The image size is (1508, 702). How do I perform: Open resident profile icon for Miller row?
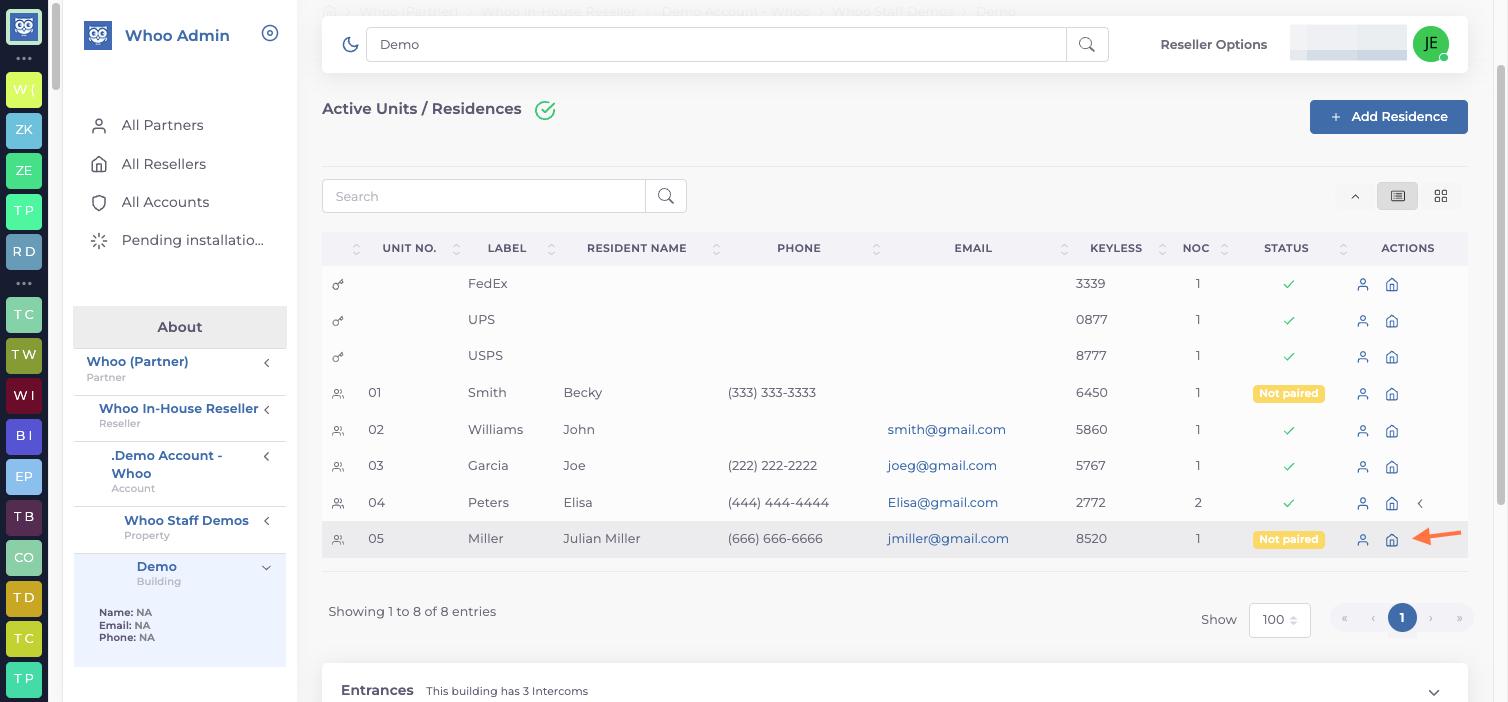1362,540
